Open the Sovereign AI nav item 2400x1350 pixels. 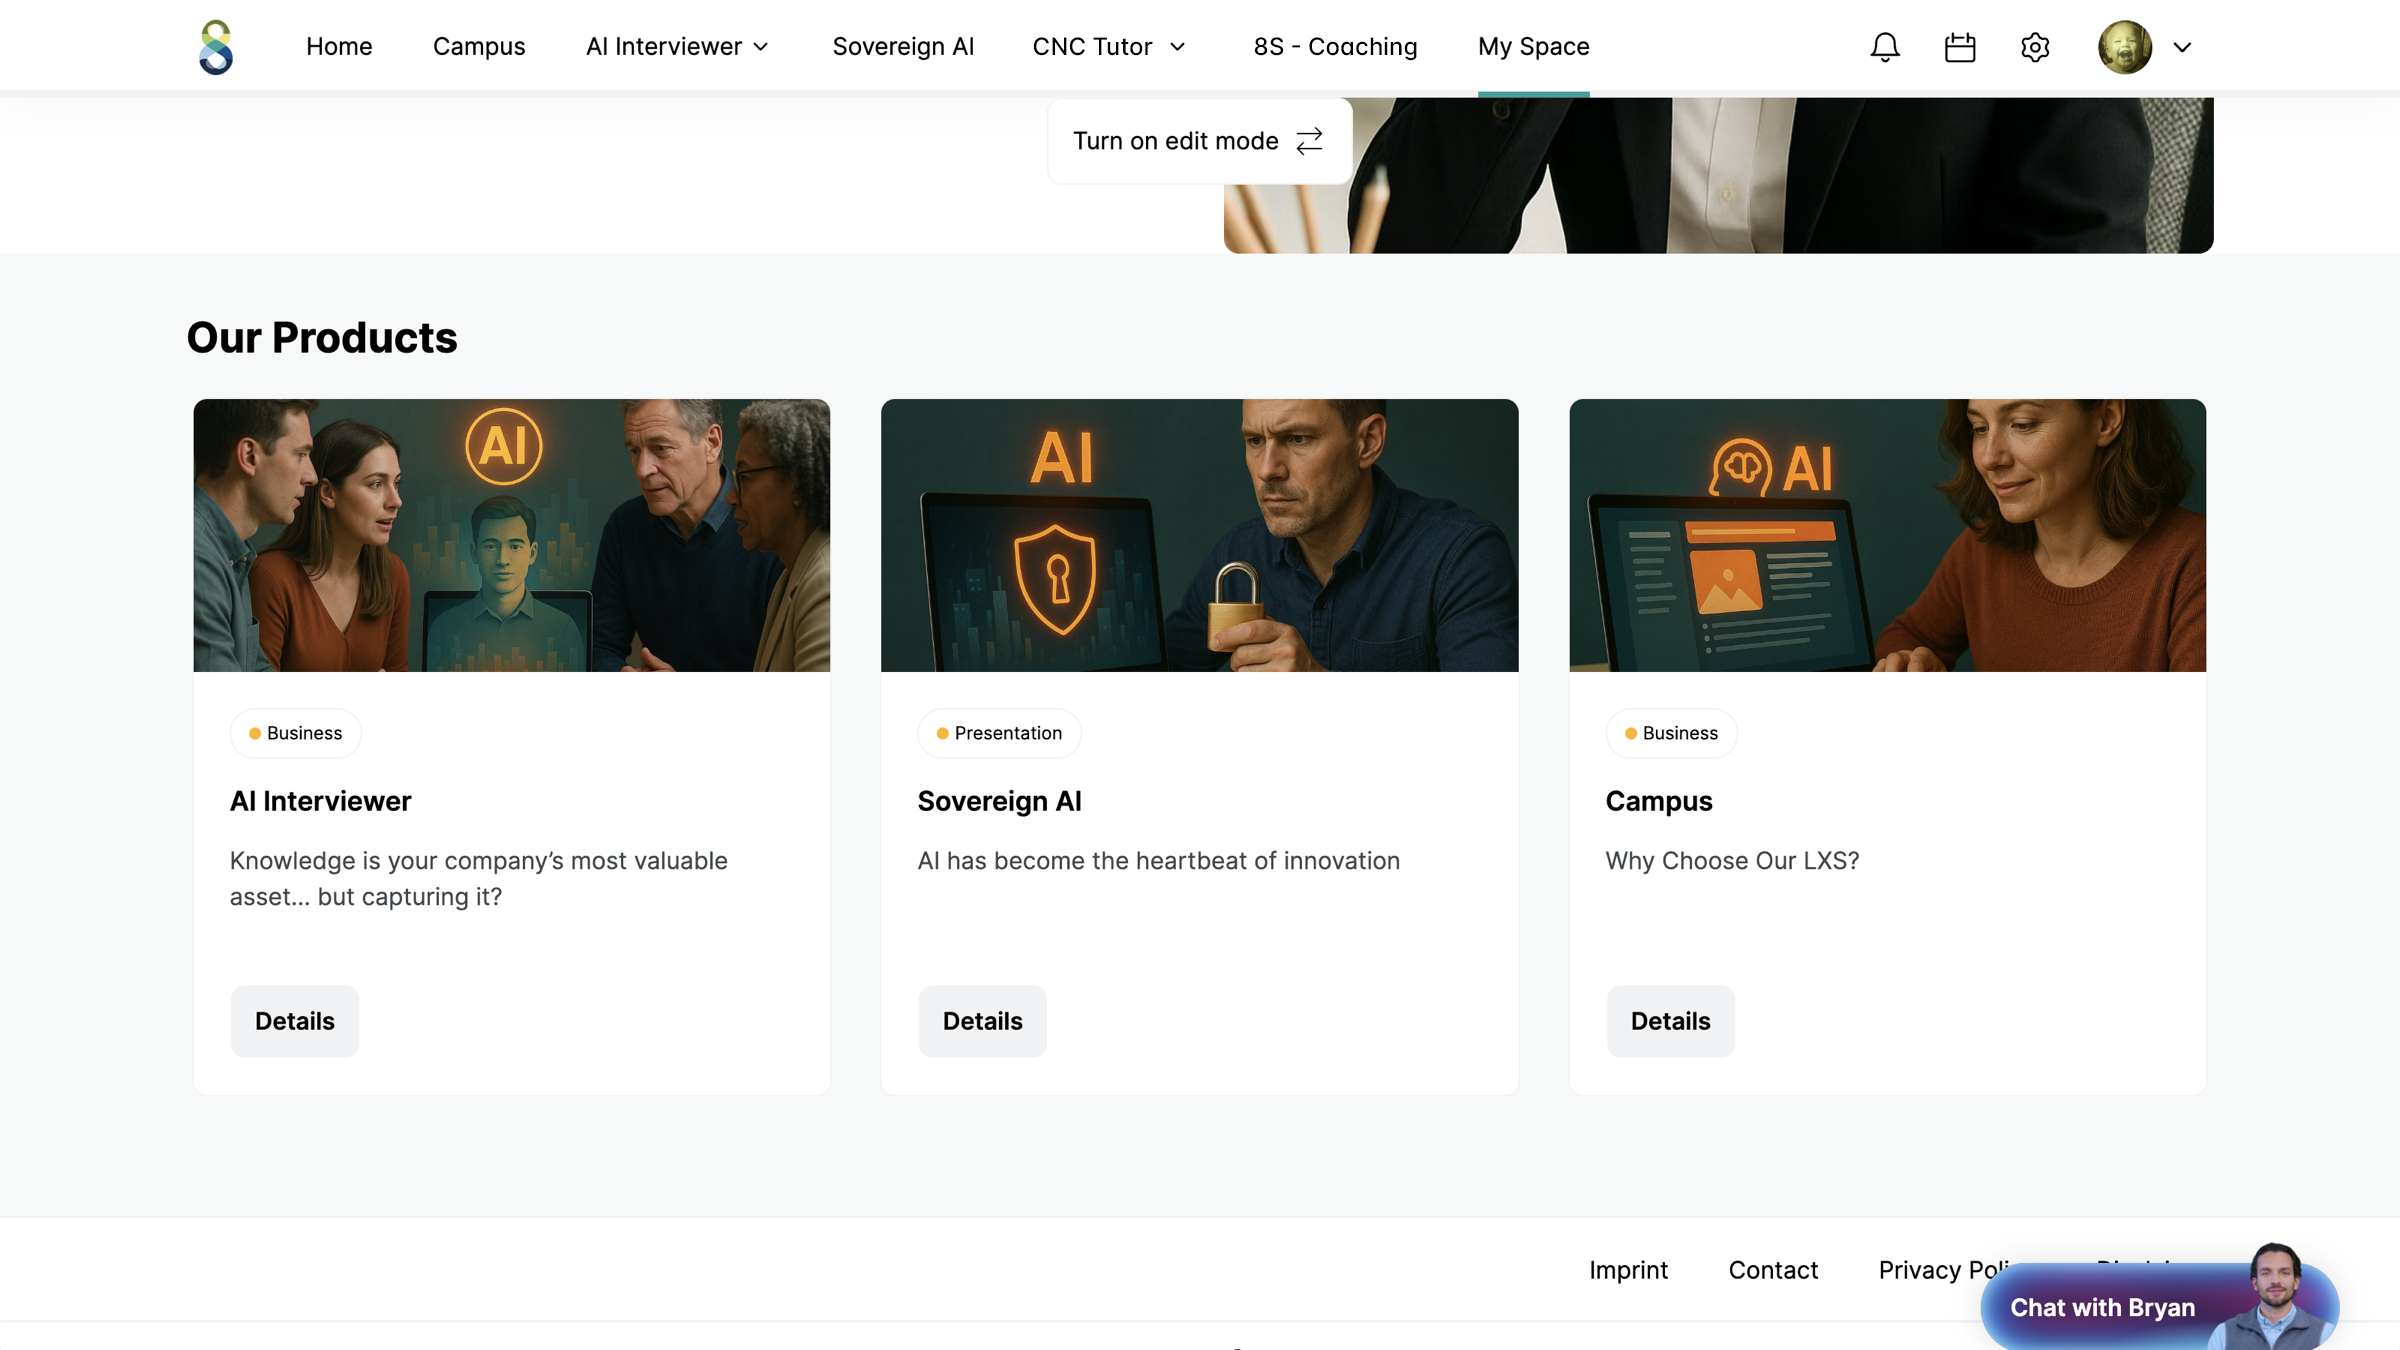[x=903, y=47]
